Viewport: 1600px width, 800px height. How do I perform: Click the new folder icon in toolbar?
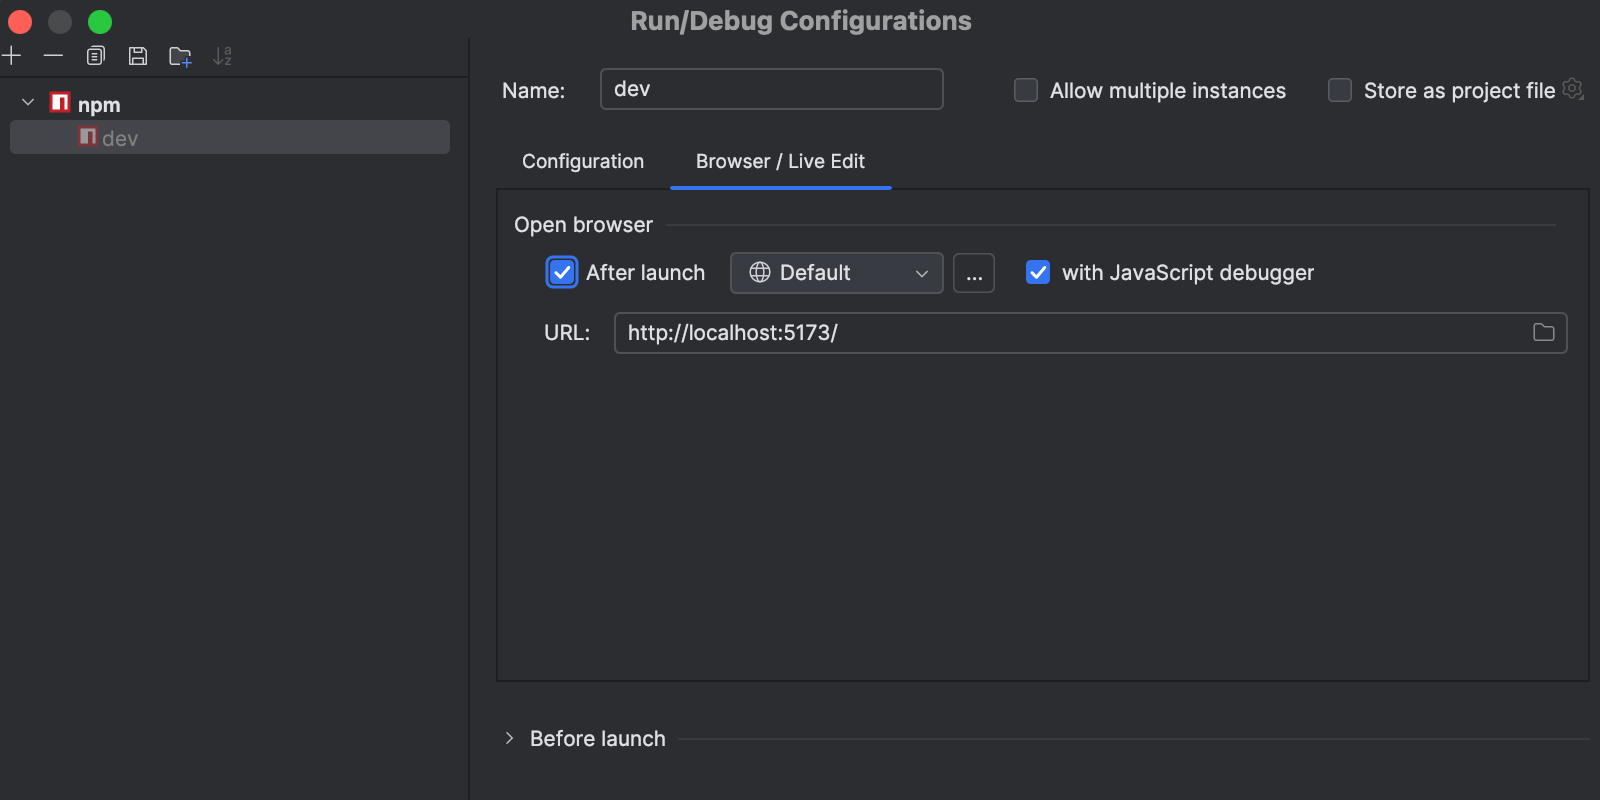(180, 57)
